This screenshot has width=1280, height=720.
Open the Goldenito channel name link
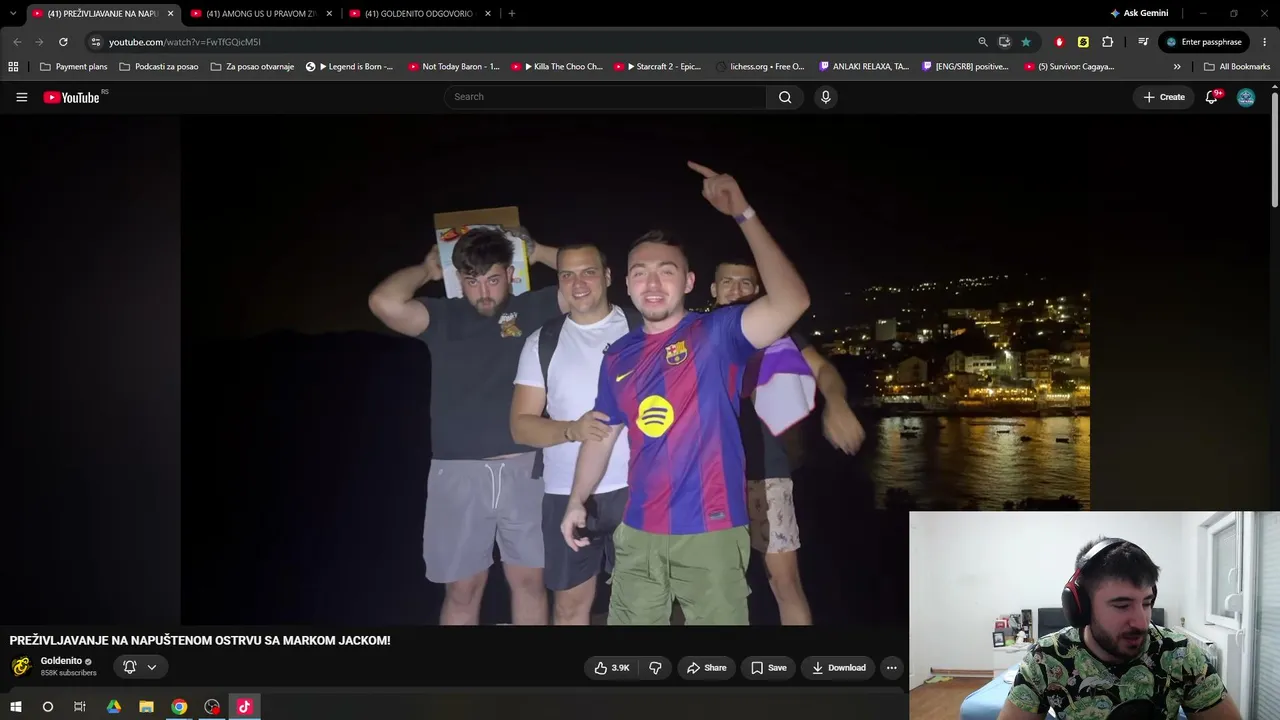[61, 661]
